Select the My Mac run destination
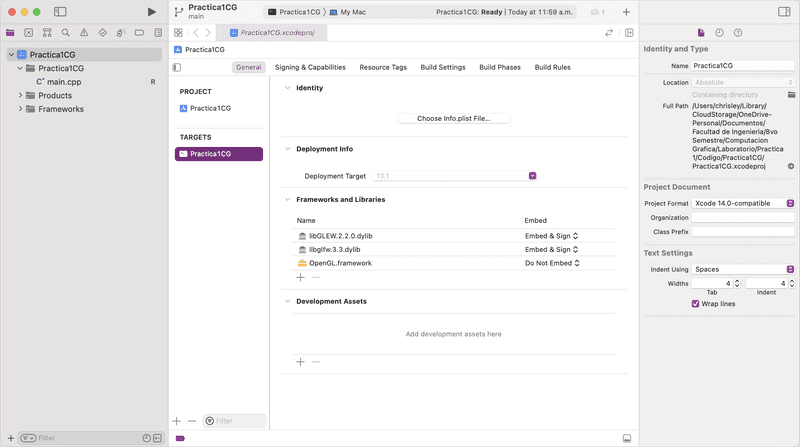 pos(347,12)
